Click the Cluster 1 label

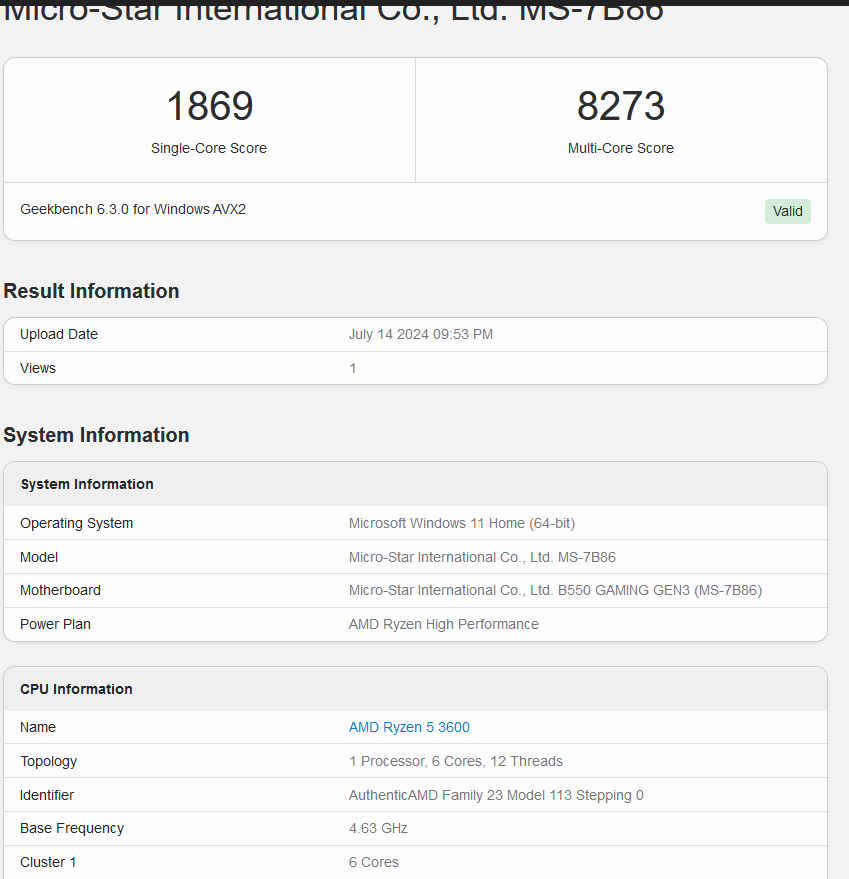click(x=48, y=862)
